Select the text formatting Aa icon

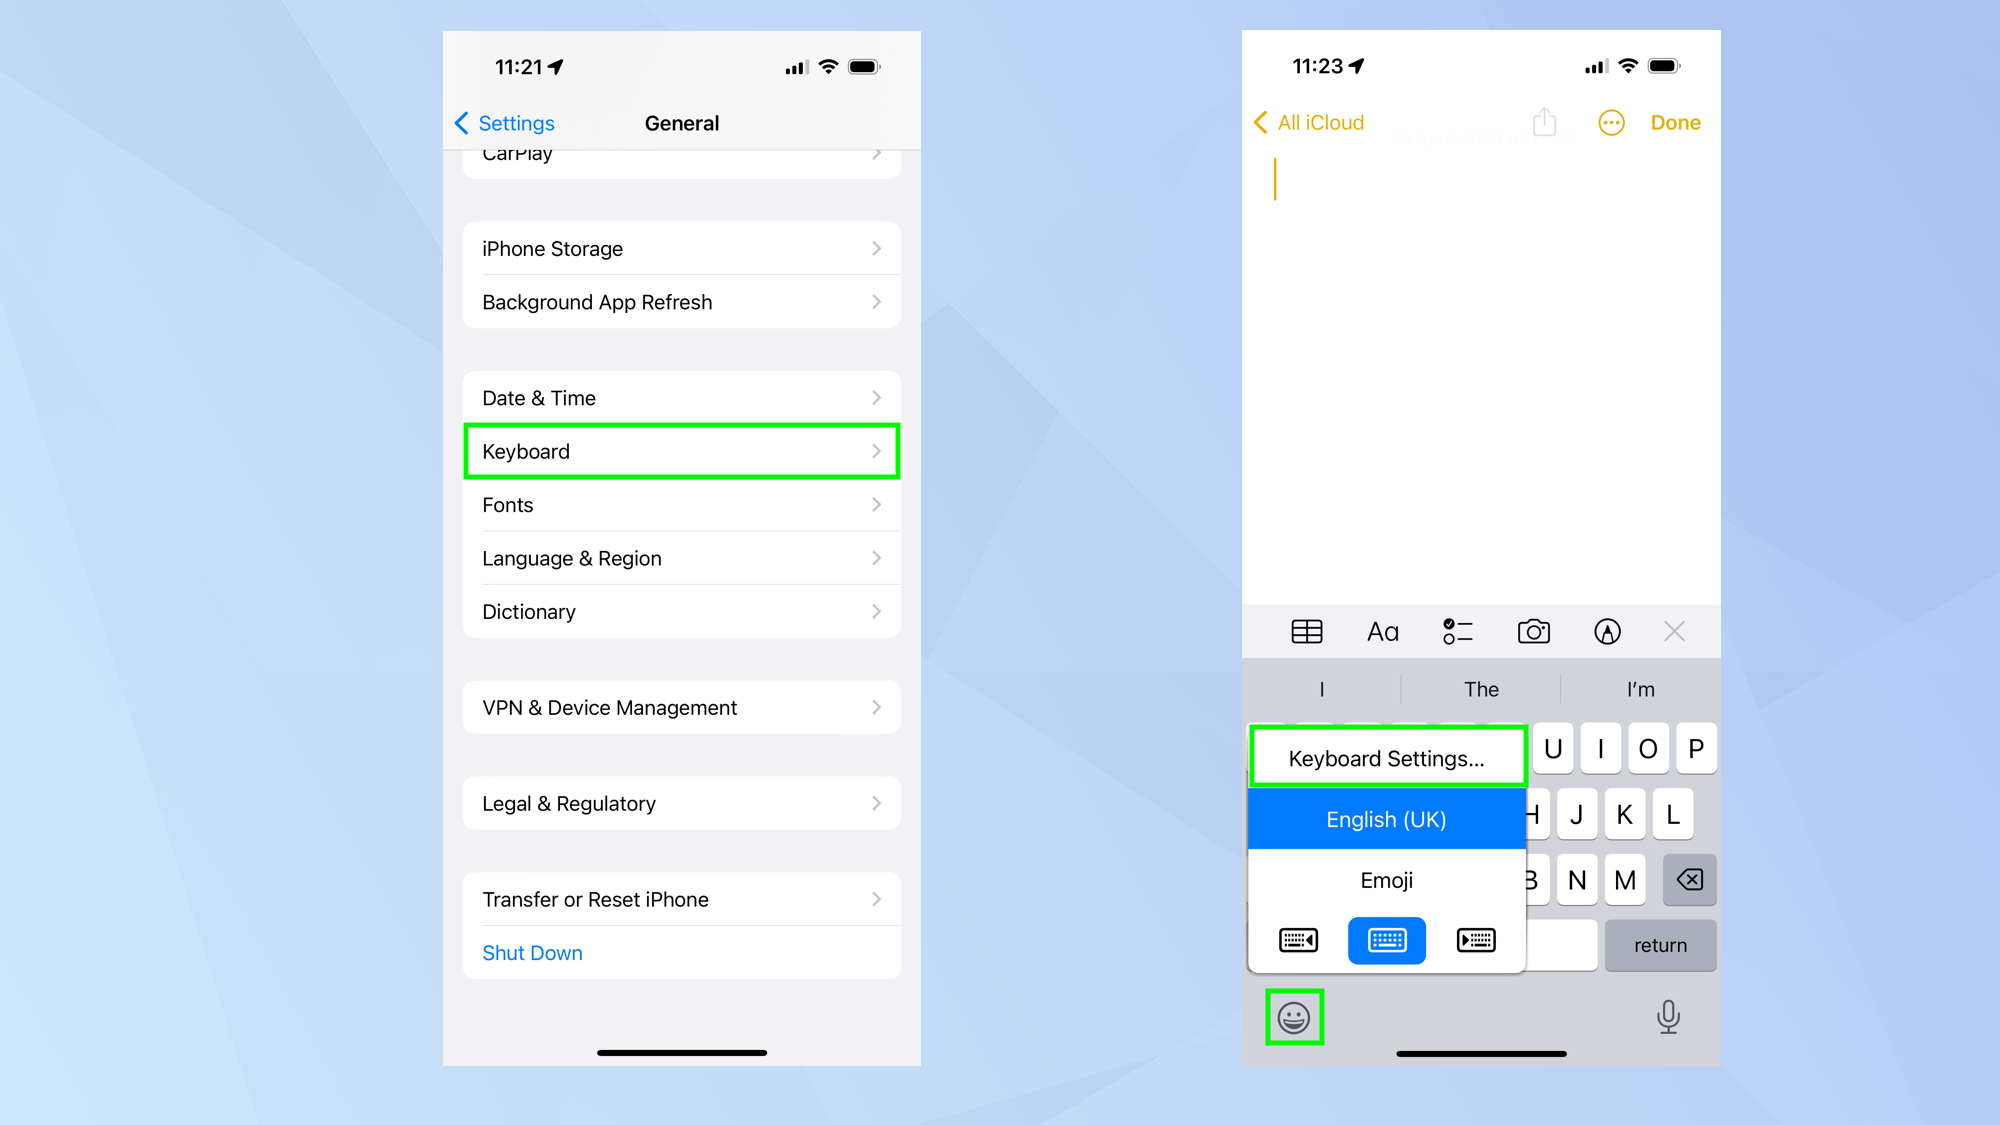pos(1383,632)
